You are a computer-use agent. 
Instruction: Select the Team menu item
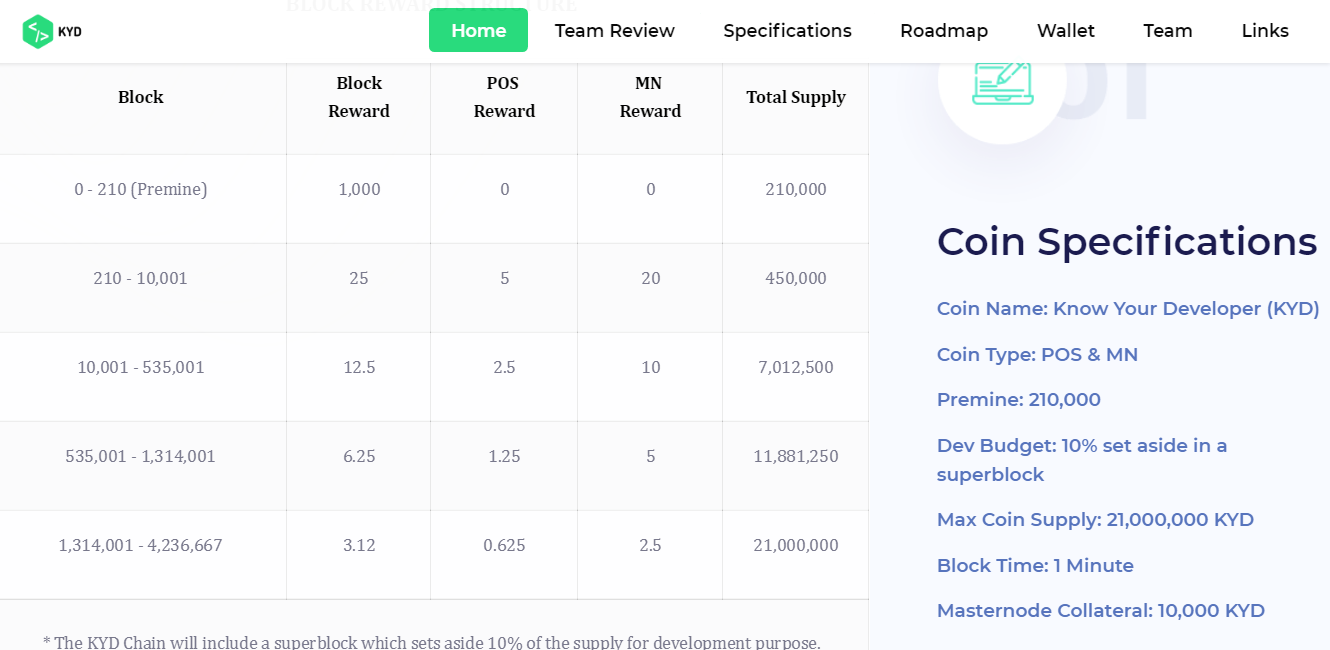coord(1168,31)
